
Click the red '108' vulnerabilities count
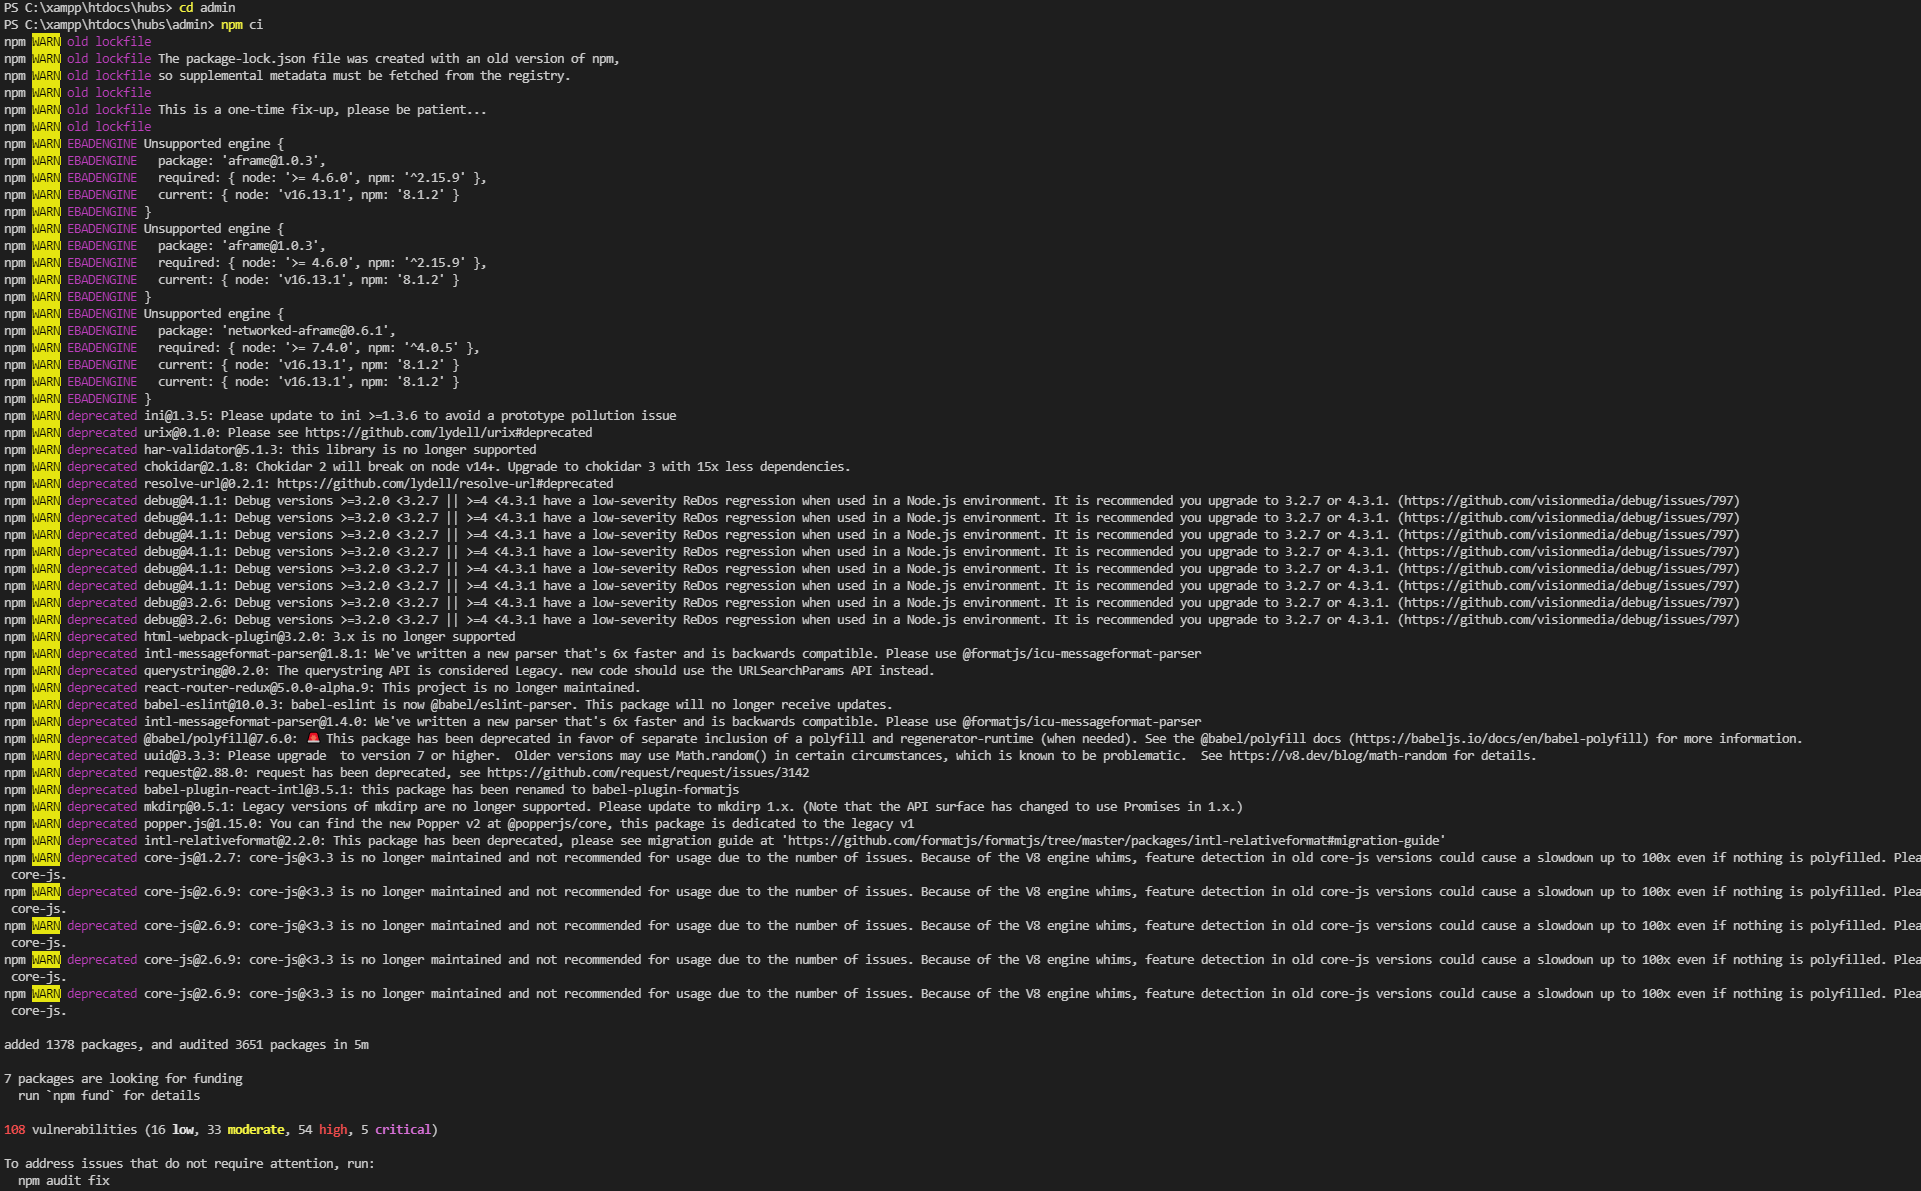point(14,1130)
